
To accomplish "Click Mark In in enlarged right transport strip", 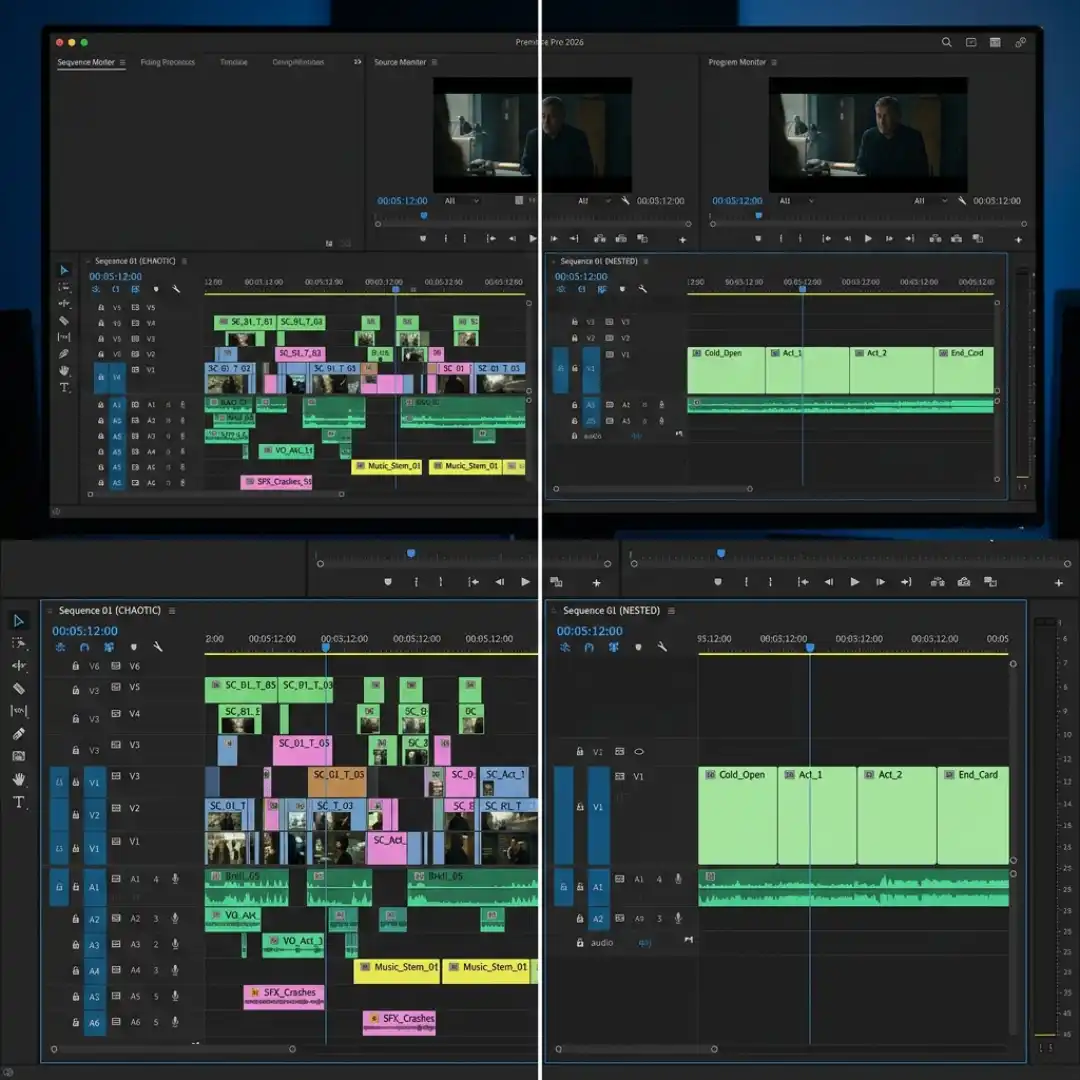I will pos(746,582).
